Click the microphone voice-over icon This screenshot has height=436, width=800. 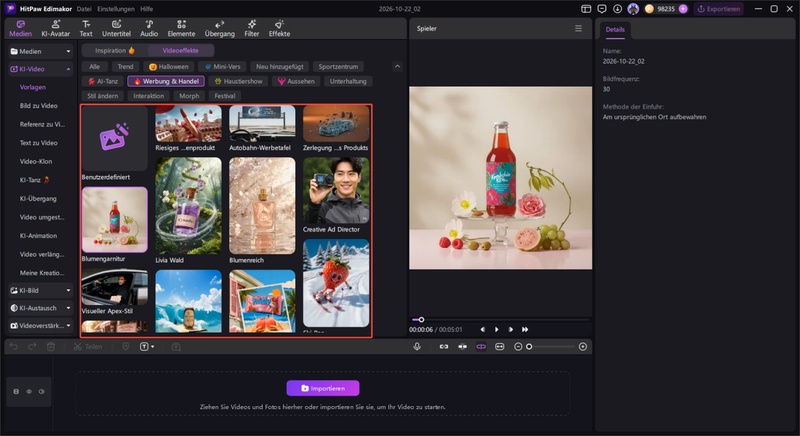click(417, 347)
